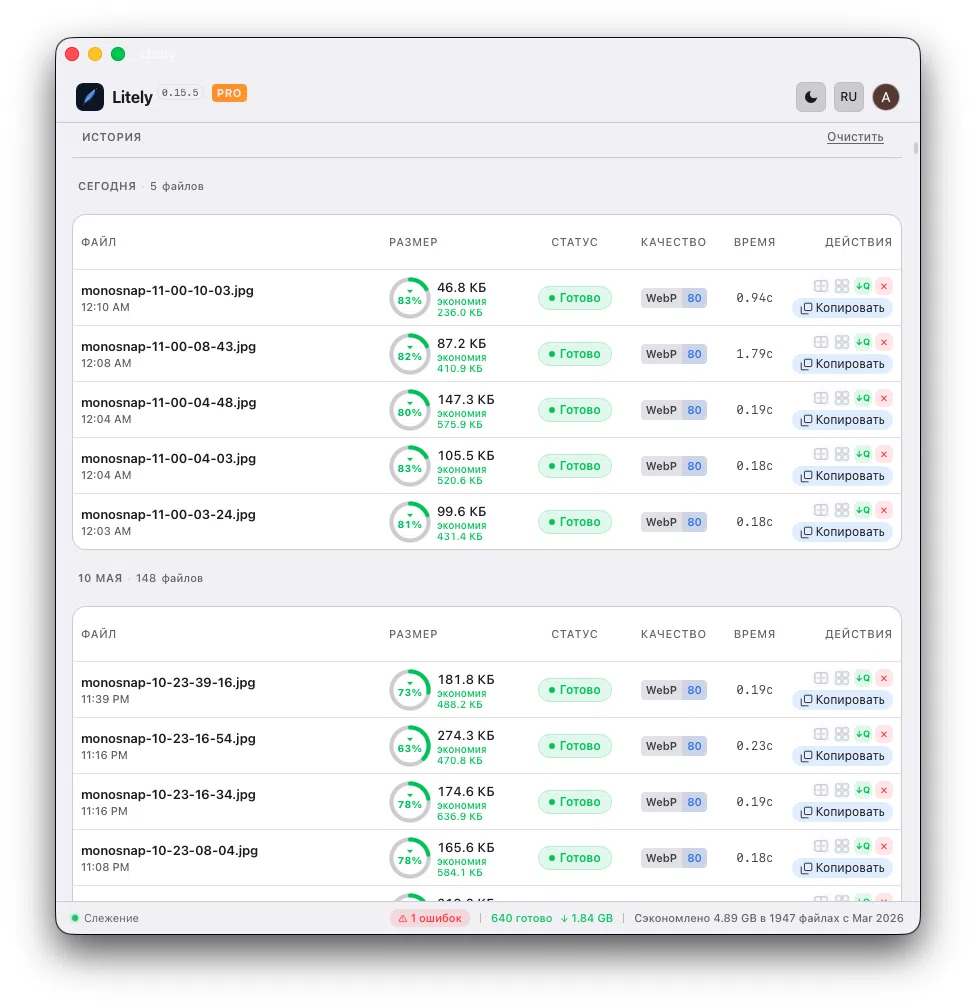Click the 'Готово' status for monosnap-11-00-08-43.jpg
The width and height of the screenshot is (976, 1008).
575,354
